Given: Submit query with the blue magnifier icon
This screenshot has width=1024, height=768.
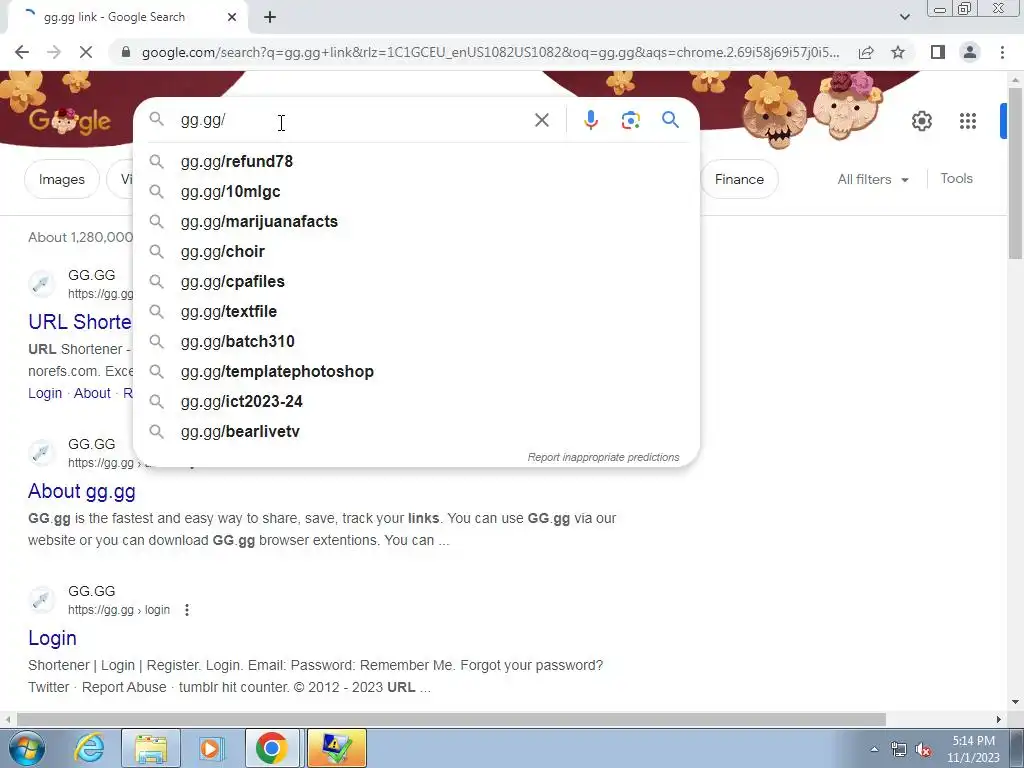Looking at the screenshot, I should point(670,120).
